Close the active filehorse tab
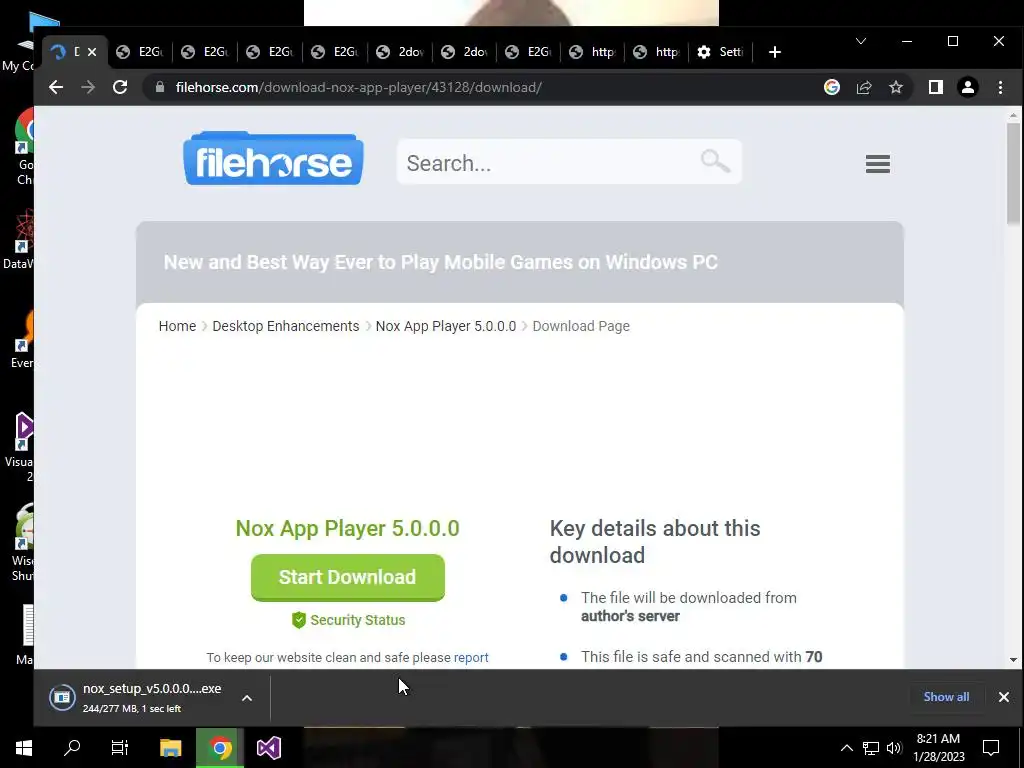This screenshot has height=768, width=1024. pos(92,52)
